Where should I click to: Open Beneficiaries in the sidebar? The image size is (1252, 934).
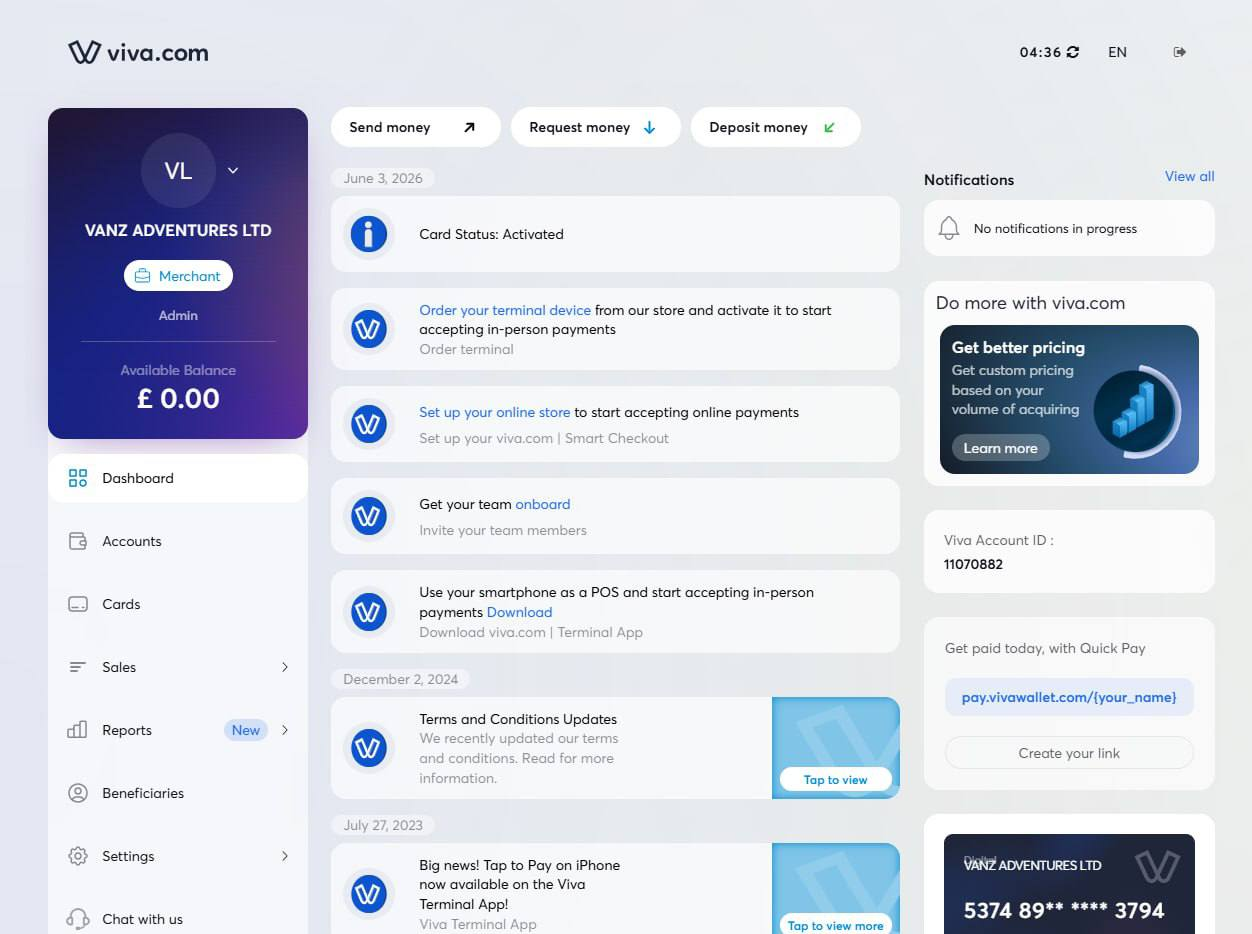point(178,793)
